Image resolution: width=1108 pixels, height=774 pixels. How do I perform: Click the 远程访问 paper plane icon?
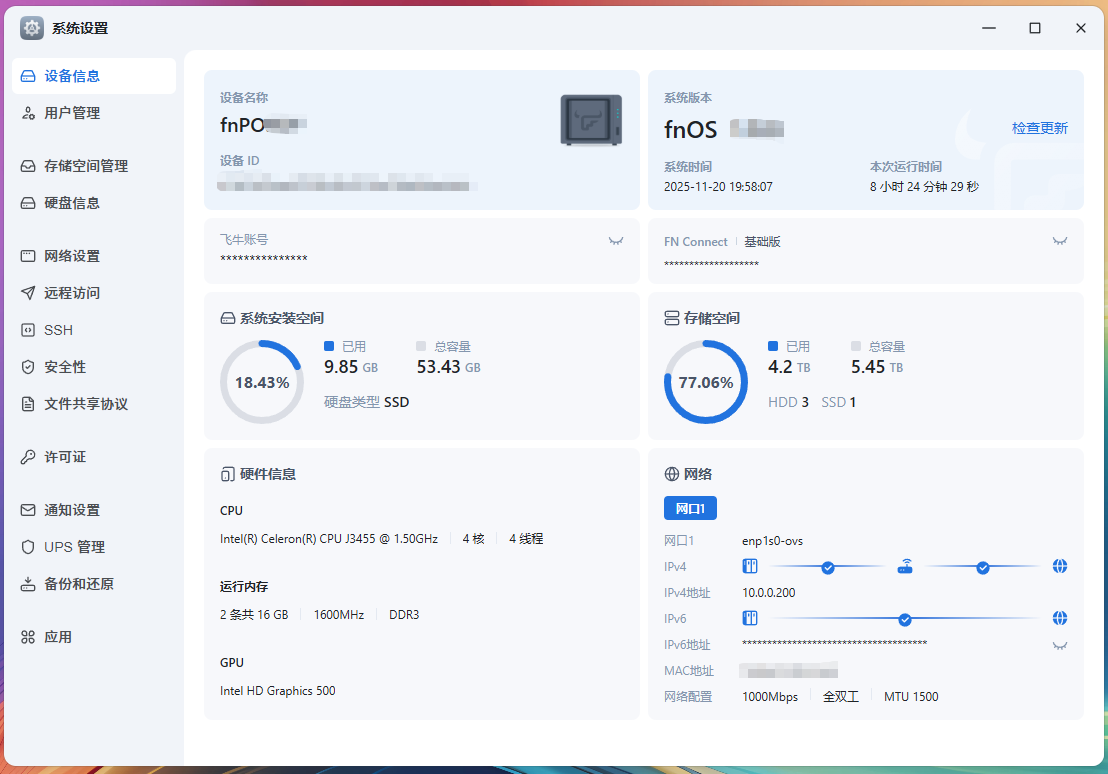[x=28, y=293]
